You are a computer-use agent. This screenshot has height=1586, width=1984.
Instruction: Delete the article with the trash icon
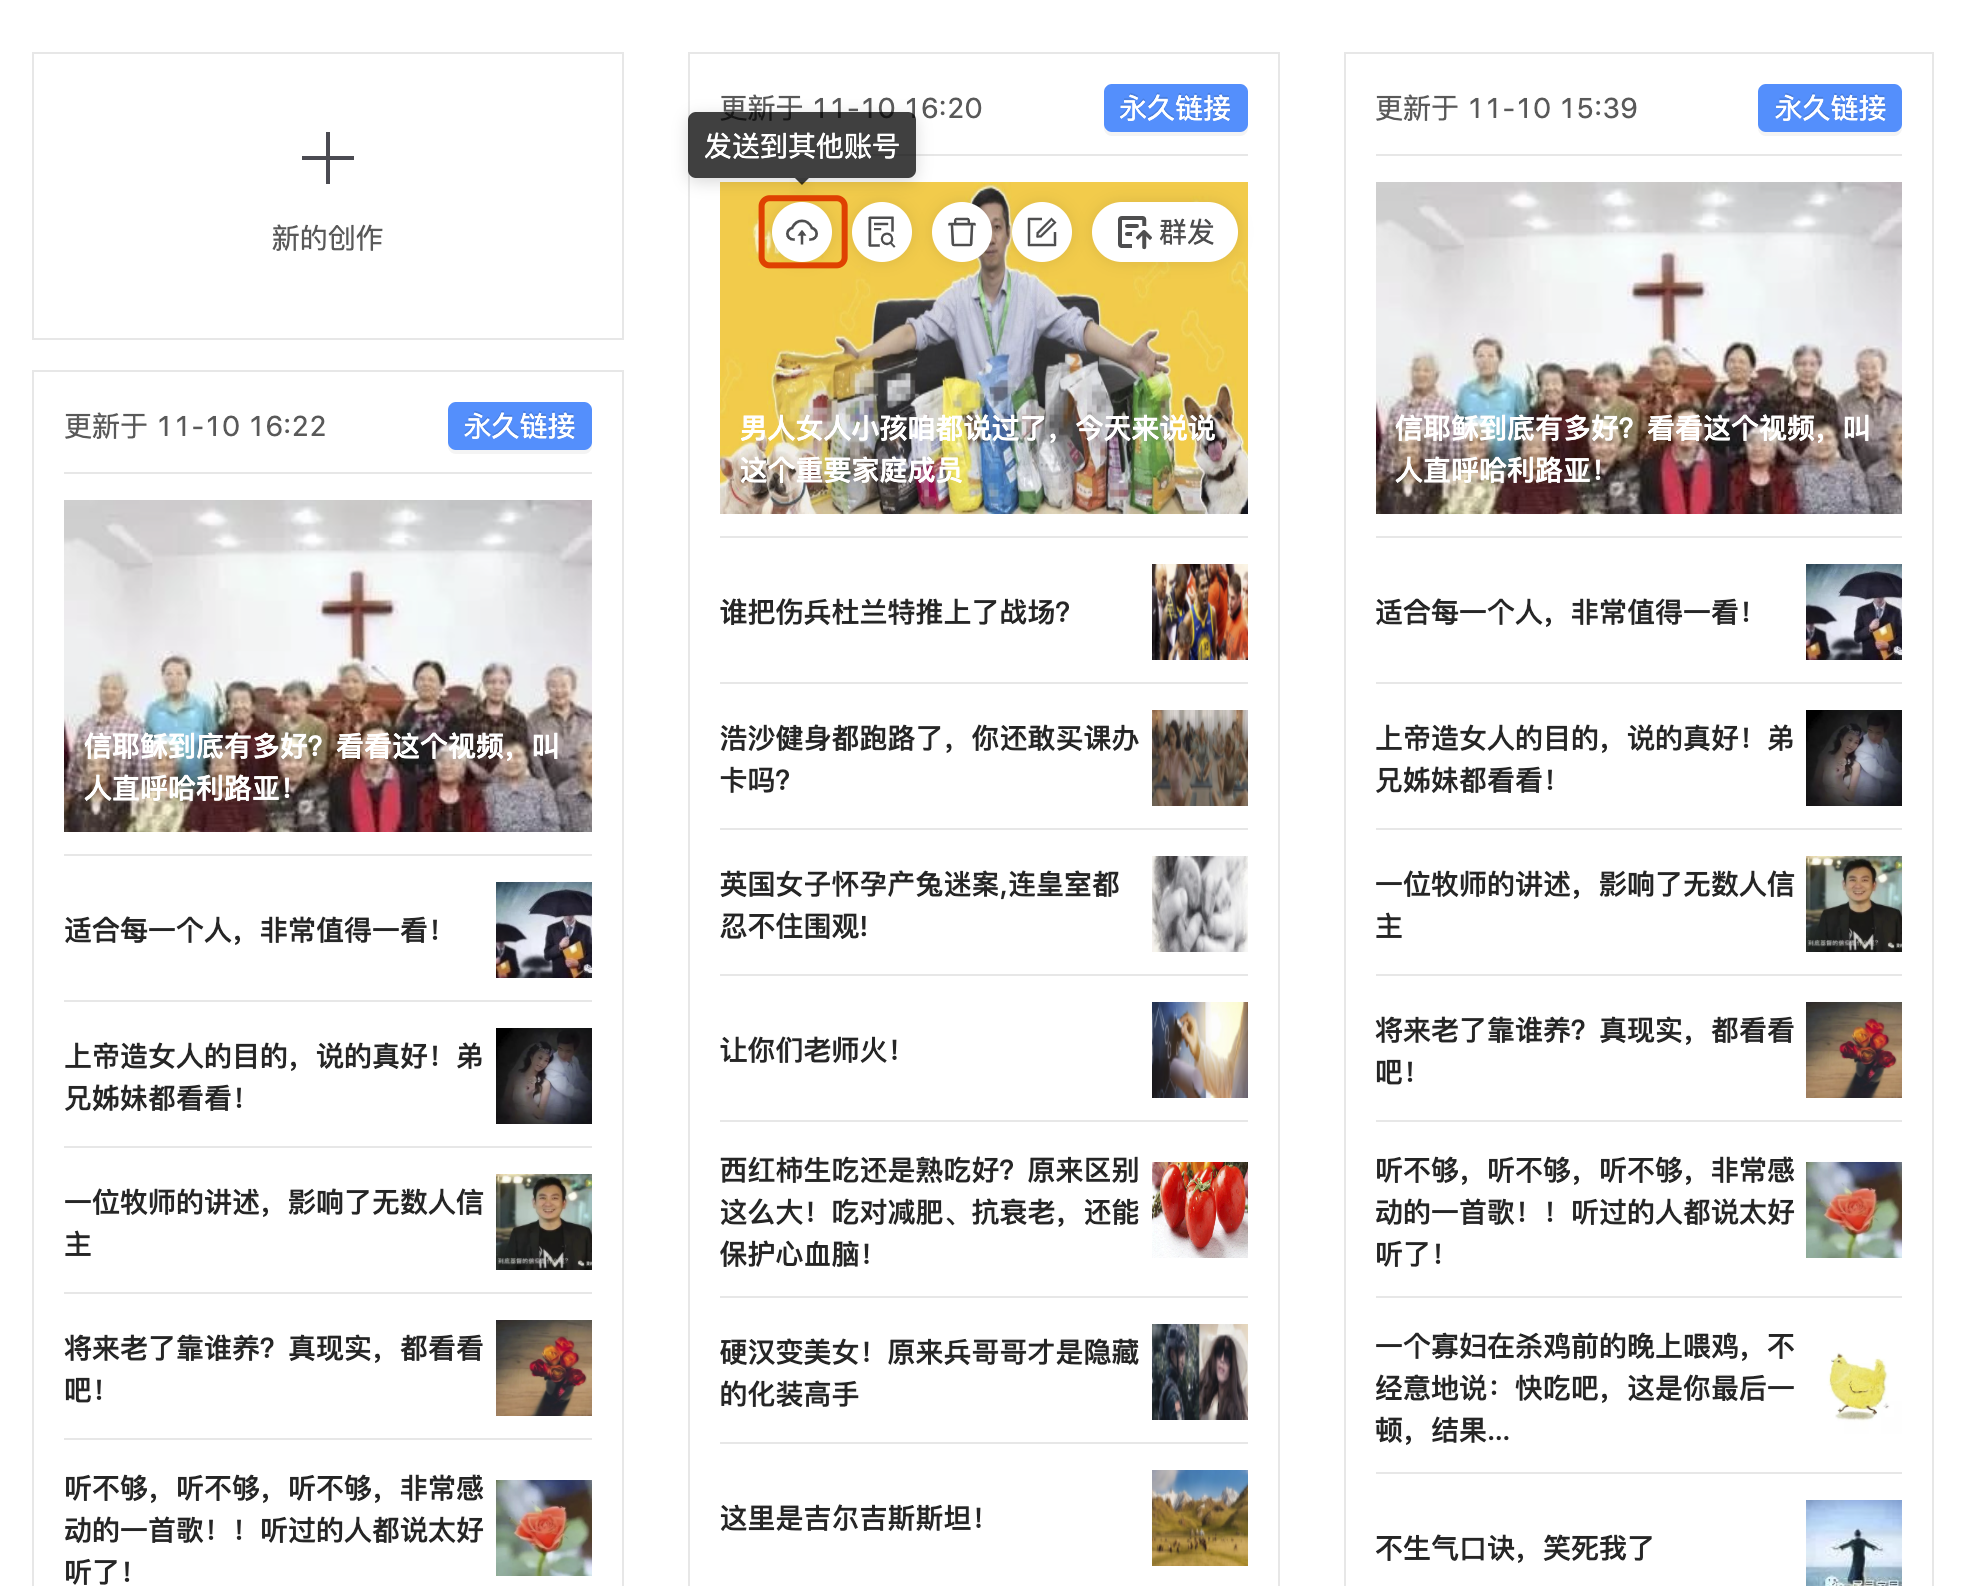[x=962, y=232]
